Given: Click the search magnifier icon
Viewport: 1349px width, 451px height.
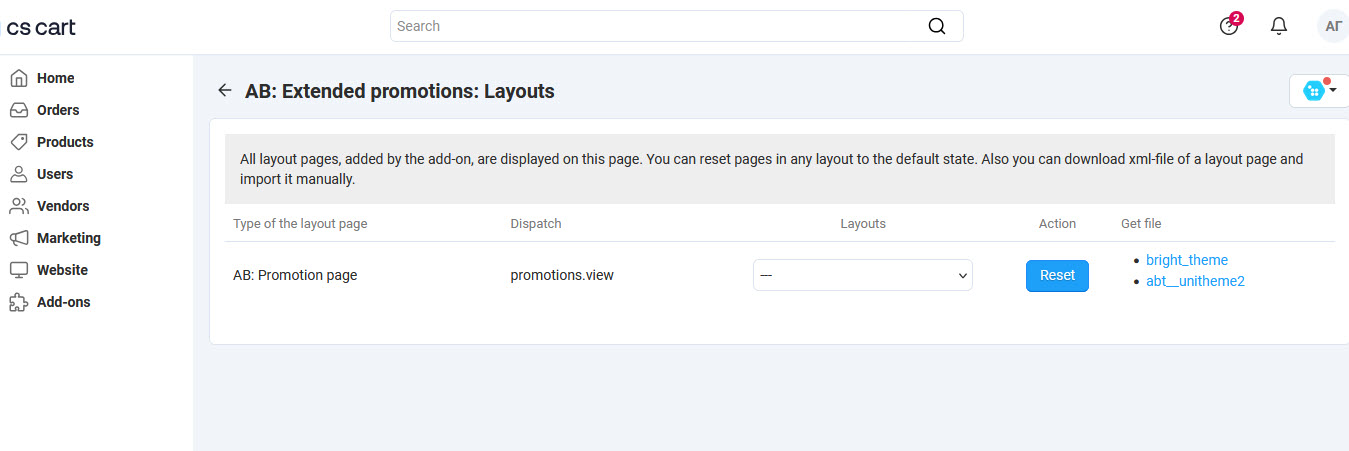Looking at the screenshot, I should tap(937, 26).
